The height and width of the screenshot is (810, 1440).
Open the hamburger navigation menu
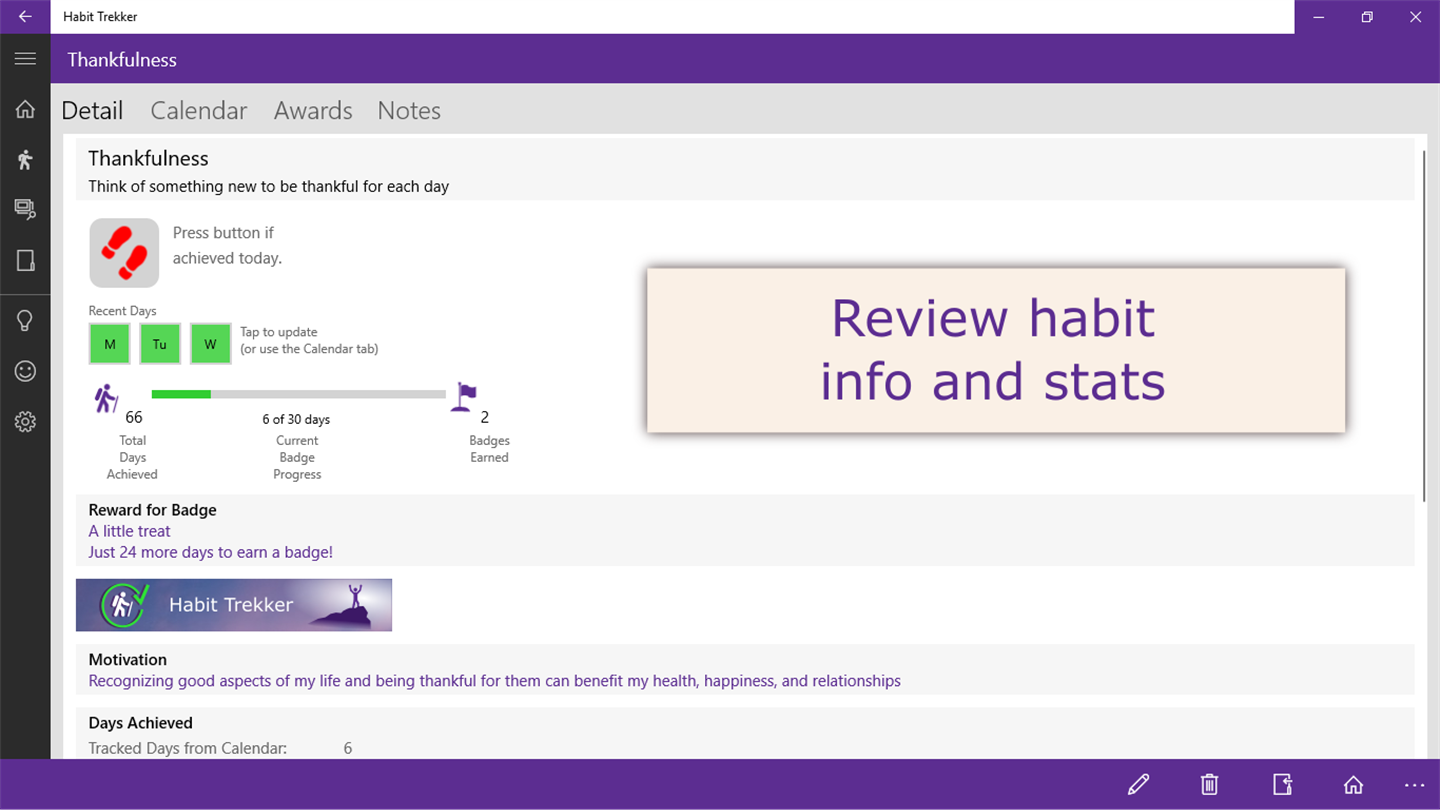click(25, 59)
